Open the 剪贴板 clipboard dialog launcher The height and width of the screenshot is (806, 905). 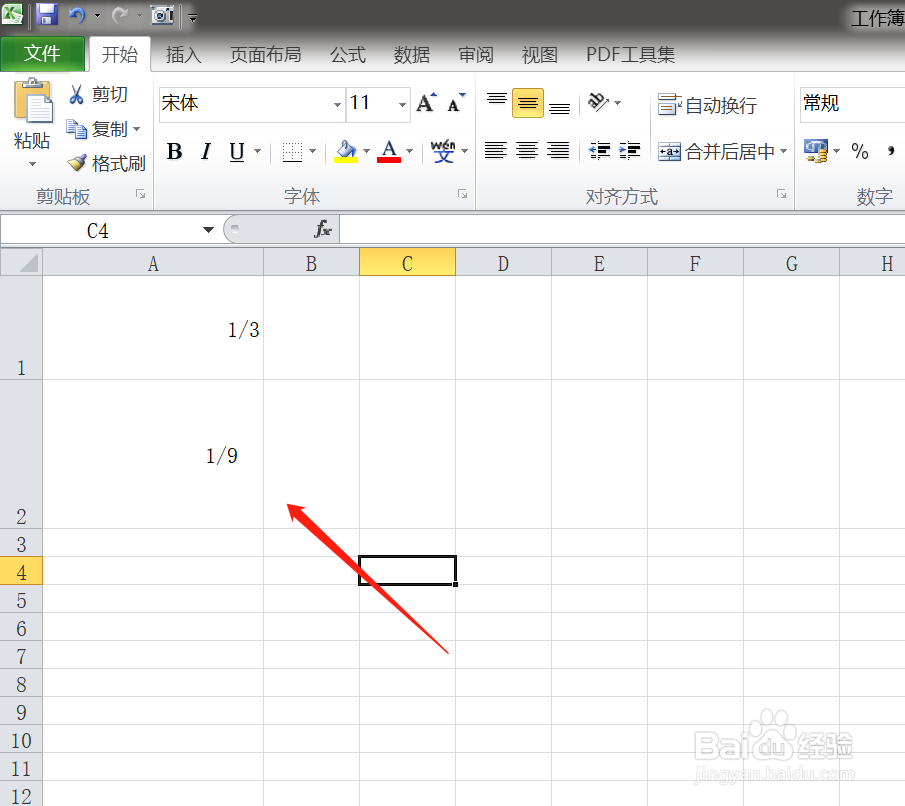point(140,194)
